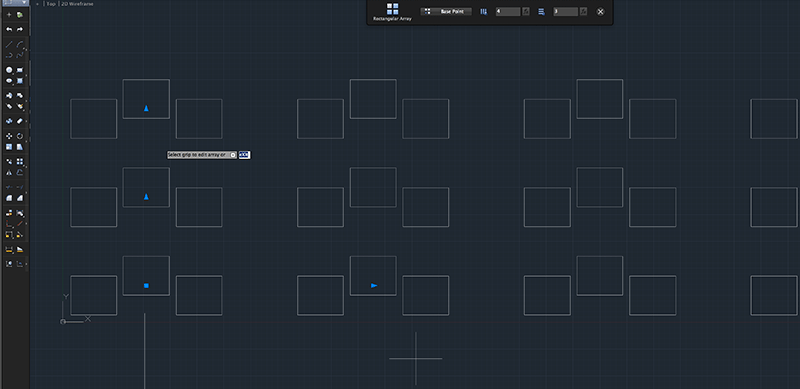
Task: Close the array editing toolbar
Action: pos(601,11)
